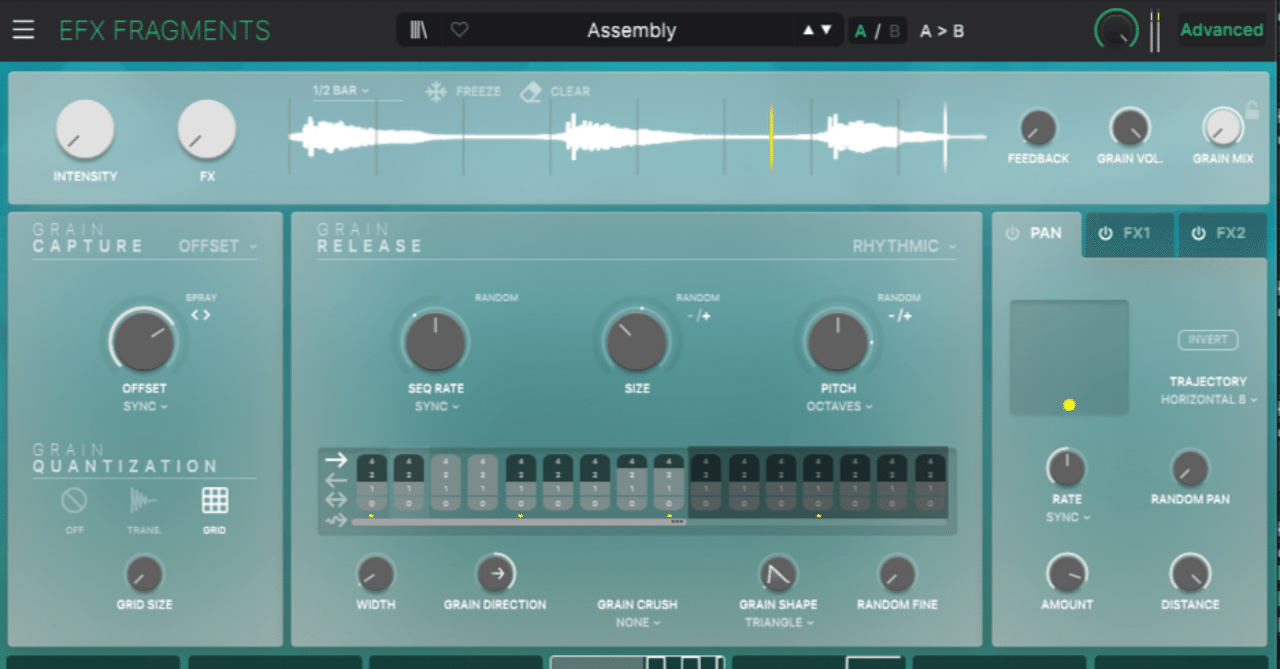
Task: Toggle the PAN power button
Action: [x=1012, y=233]
